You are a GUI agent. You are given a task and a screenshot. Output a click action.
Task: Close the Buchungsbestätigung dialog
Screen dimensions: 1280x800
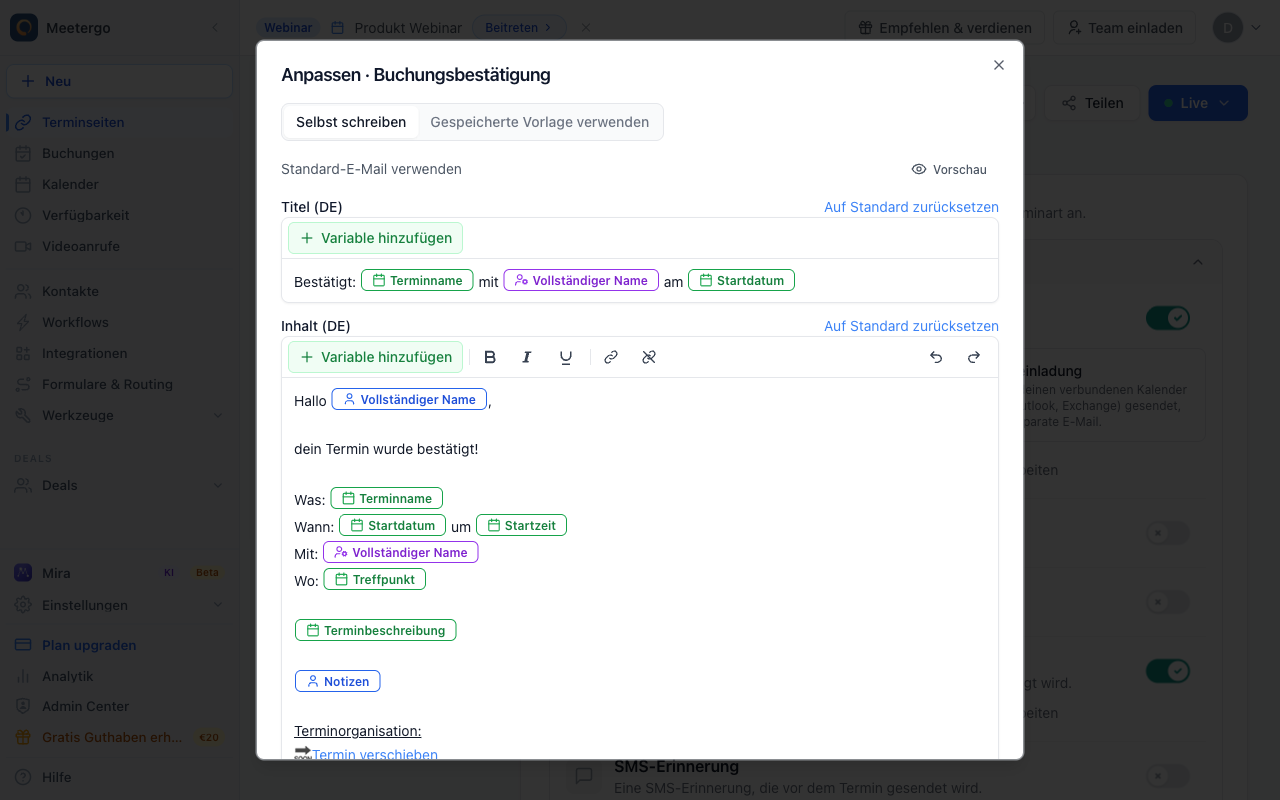998,65
